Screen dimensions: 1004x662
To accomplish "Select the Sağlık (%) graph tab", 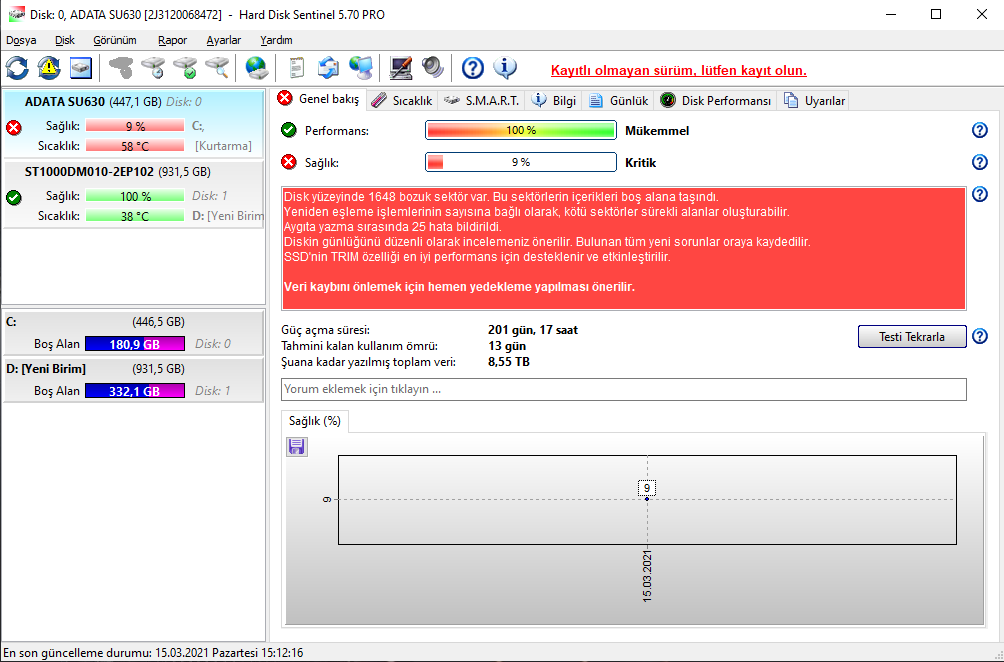I will [314, 421].
